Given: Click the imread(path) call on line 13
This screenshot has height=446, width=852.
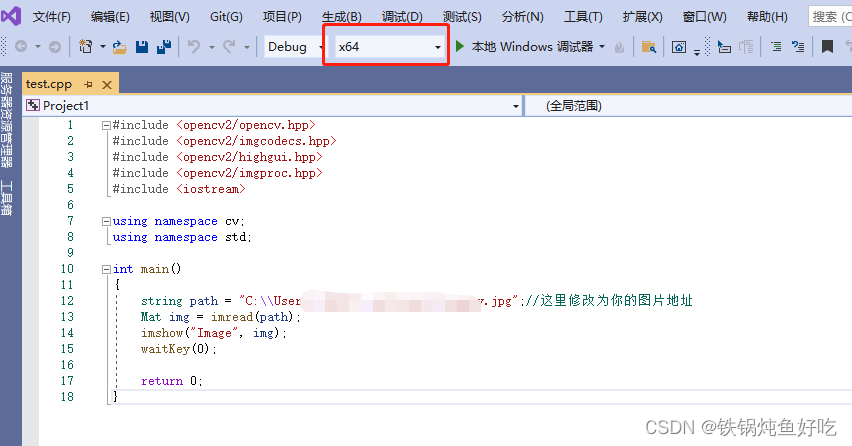Looking at the screenshot, I should coord(252,317).
